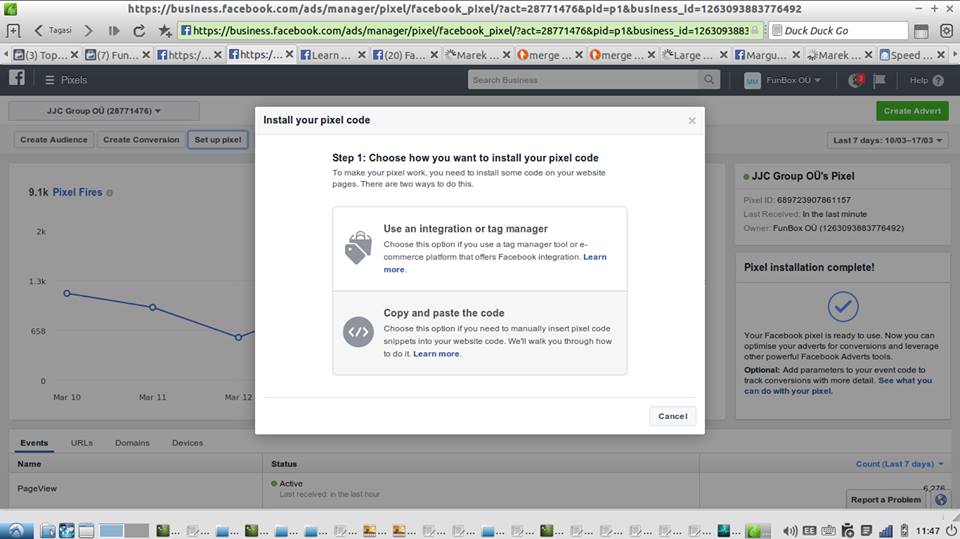Click the Set up pixel button

coord(218,140)
